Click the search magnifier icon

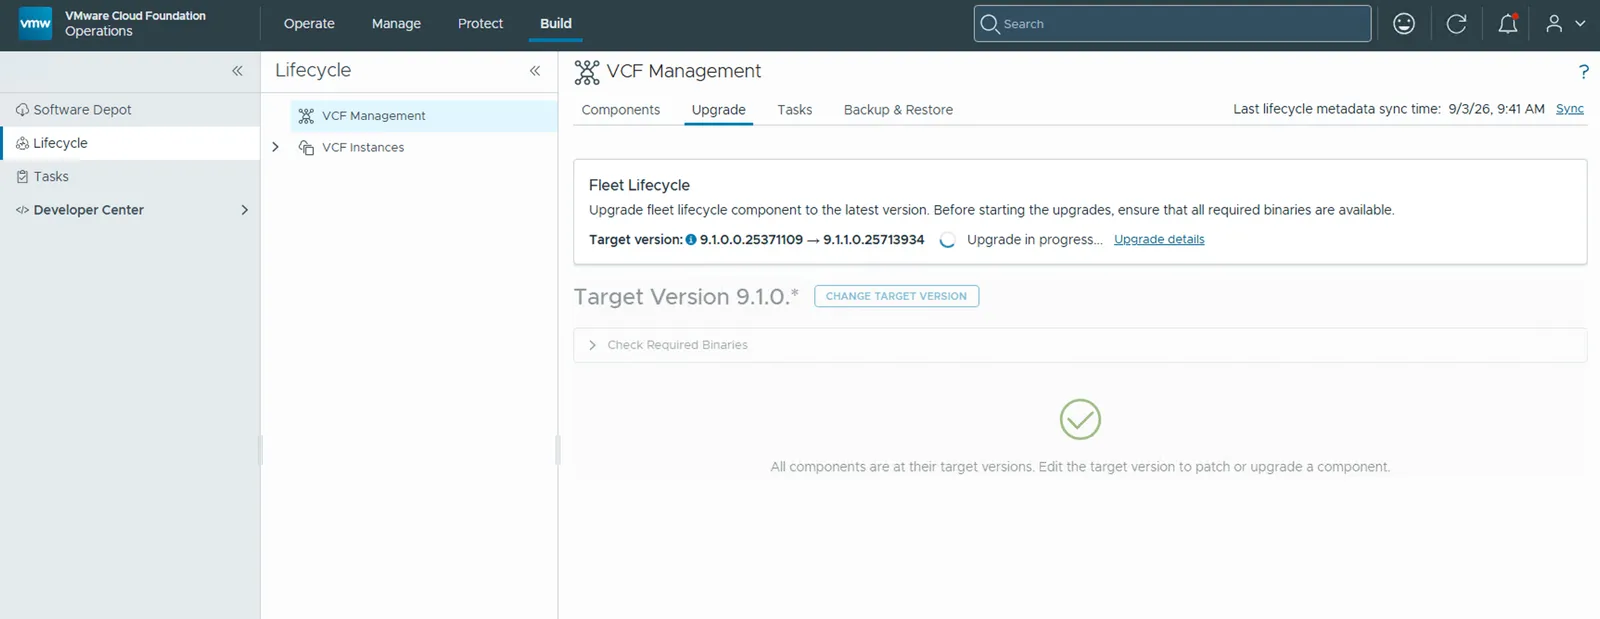point(990,23)
